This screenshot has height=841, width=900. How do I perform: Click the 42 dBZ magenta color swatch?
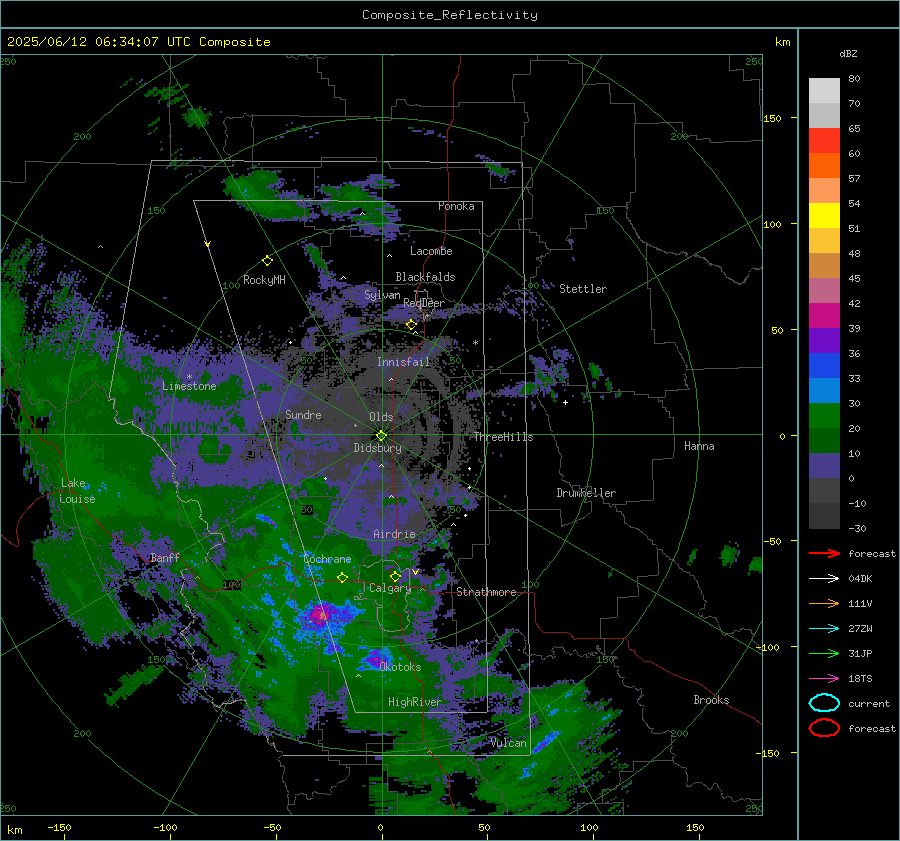point(824,315)
